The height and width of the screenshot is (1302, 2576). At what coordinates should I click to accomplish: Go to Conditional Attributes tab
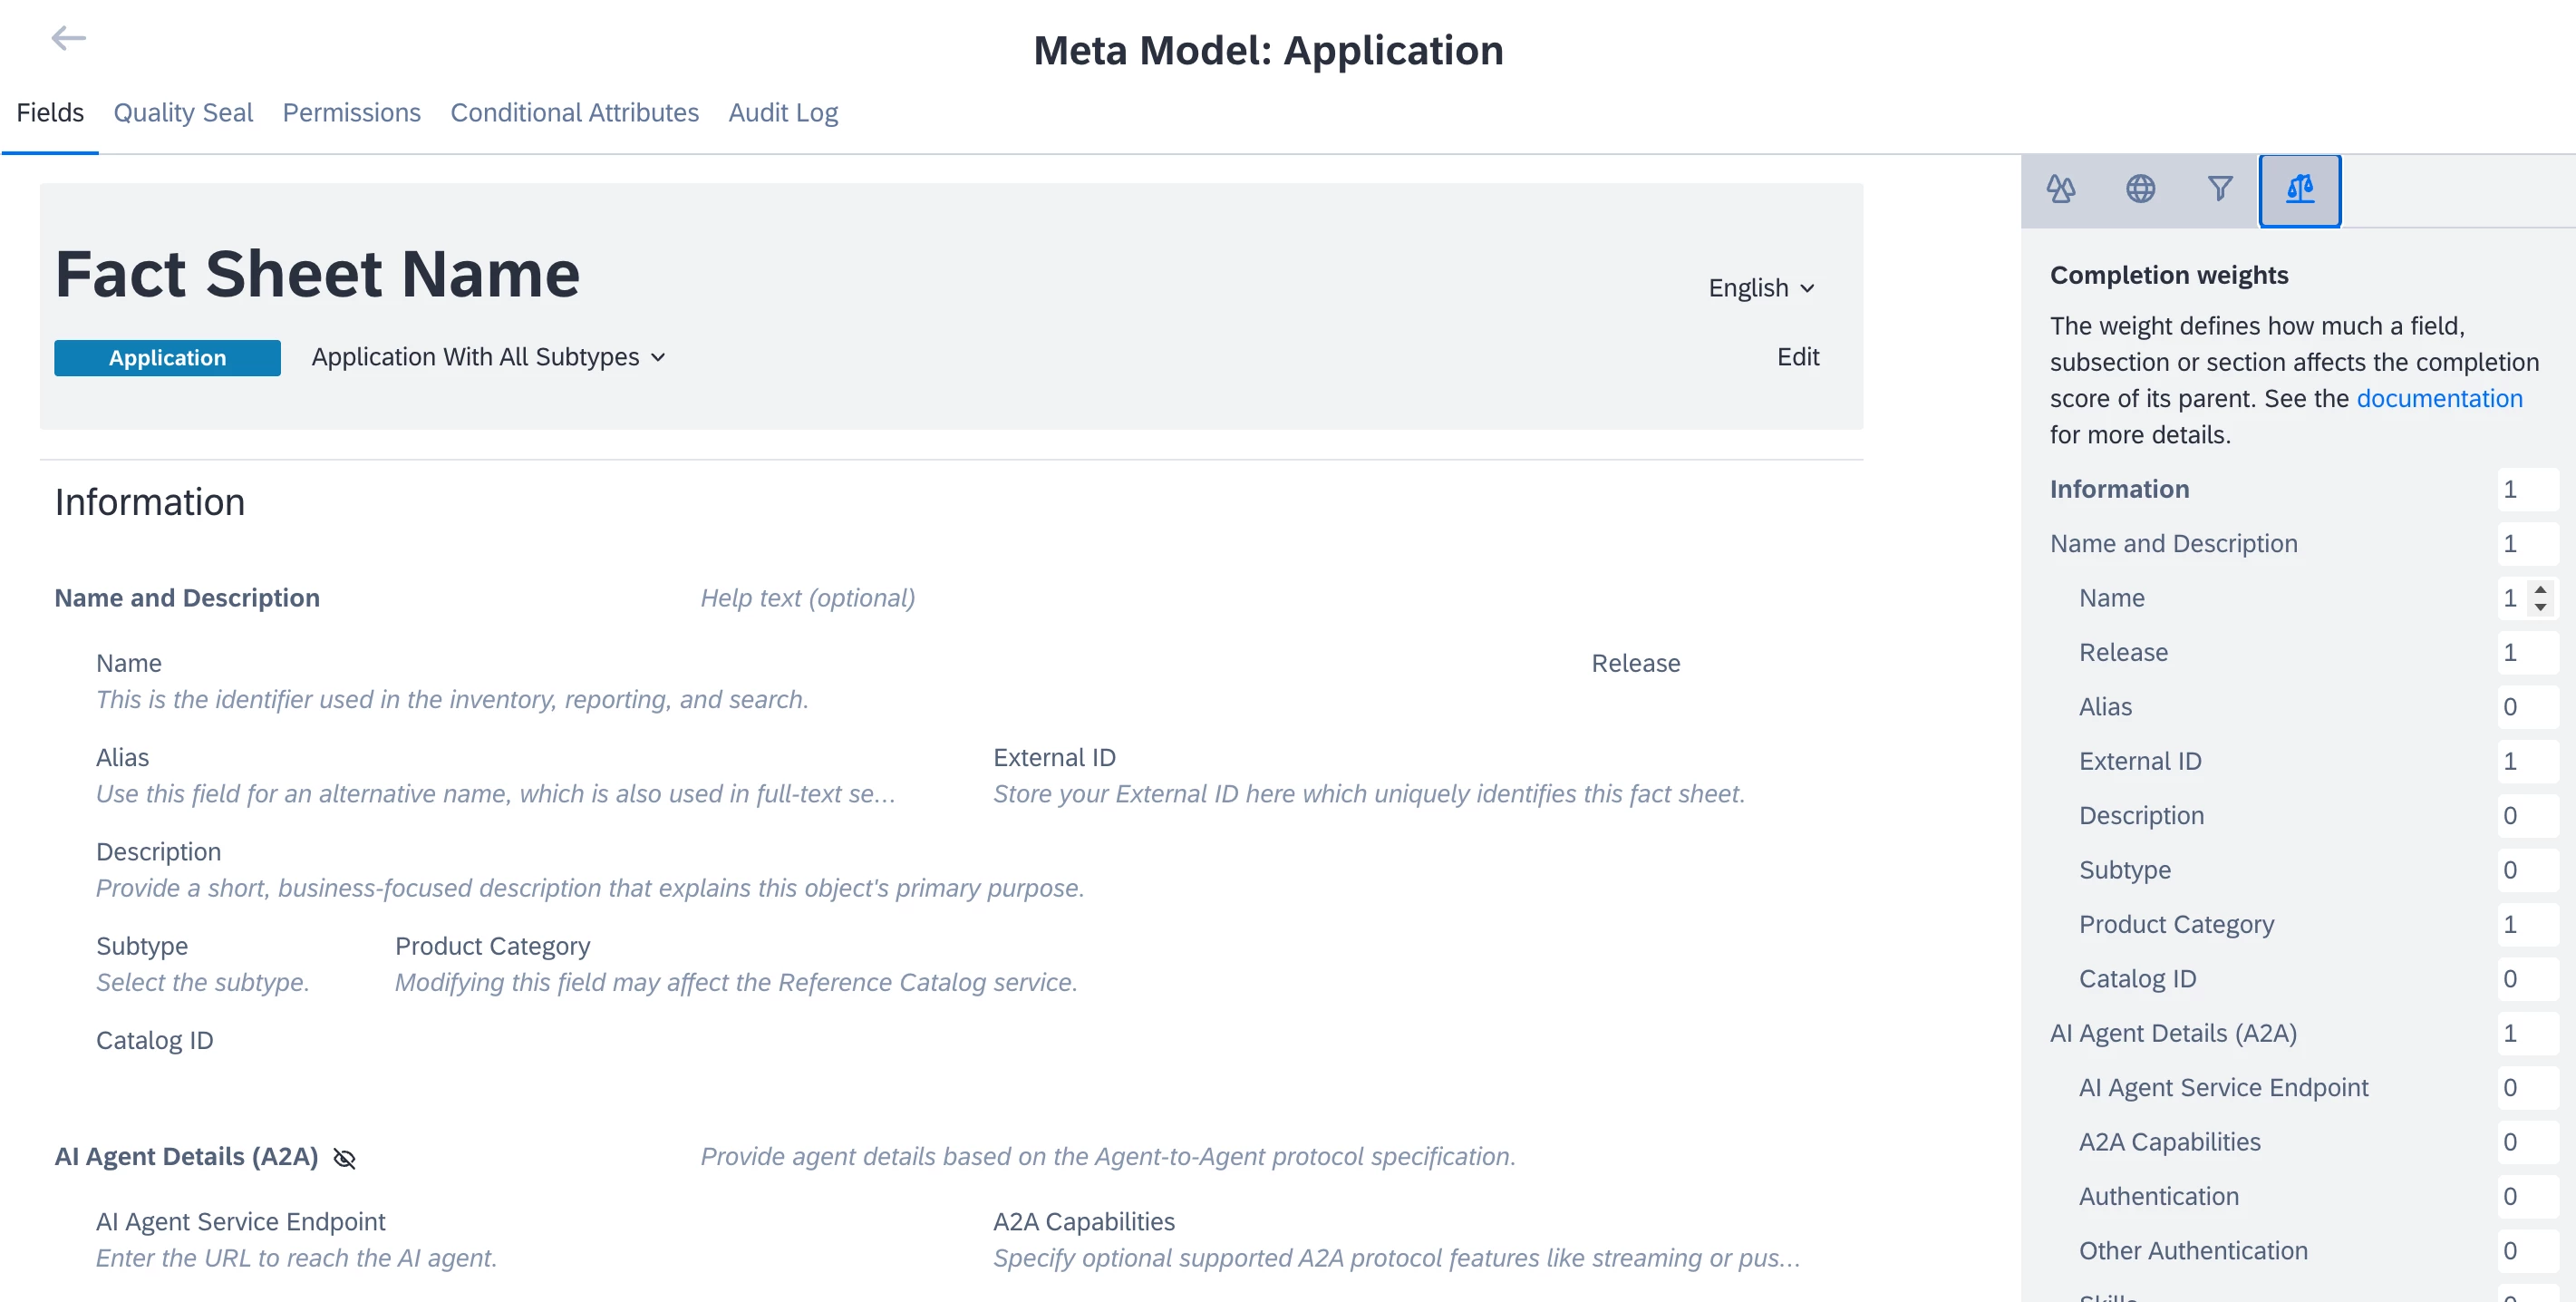pos(574,113)
